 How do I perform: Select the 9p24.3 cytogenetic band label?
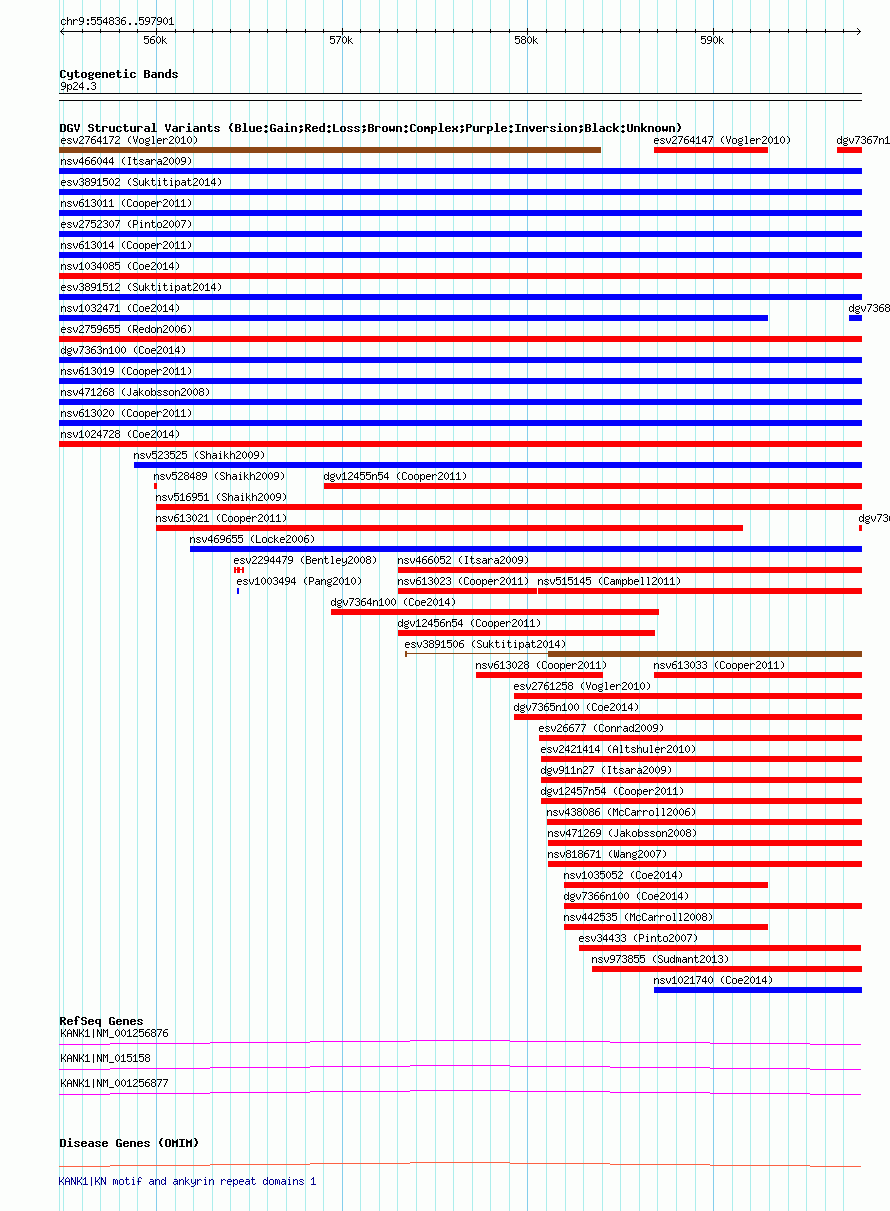pyautogui.click(x=78, y=87)
